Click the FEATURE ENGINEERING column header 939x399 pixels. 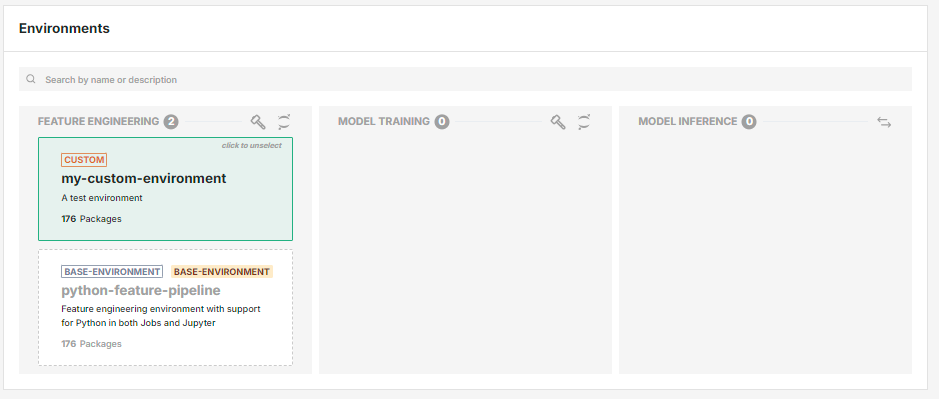click(98, 122)
